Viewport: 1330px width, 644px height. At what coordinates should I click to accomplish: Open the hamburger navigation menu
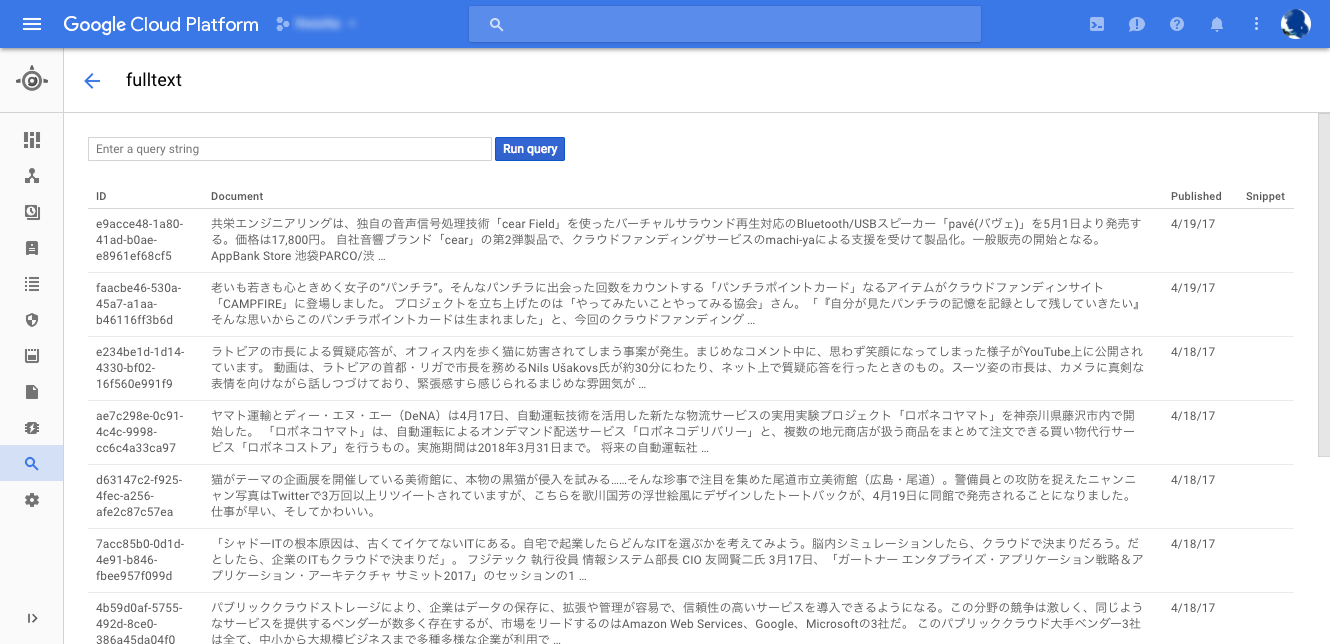(34, 24)
